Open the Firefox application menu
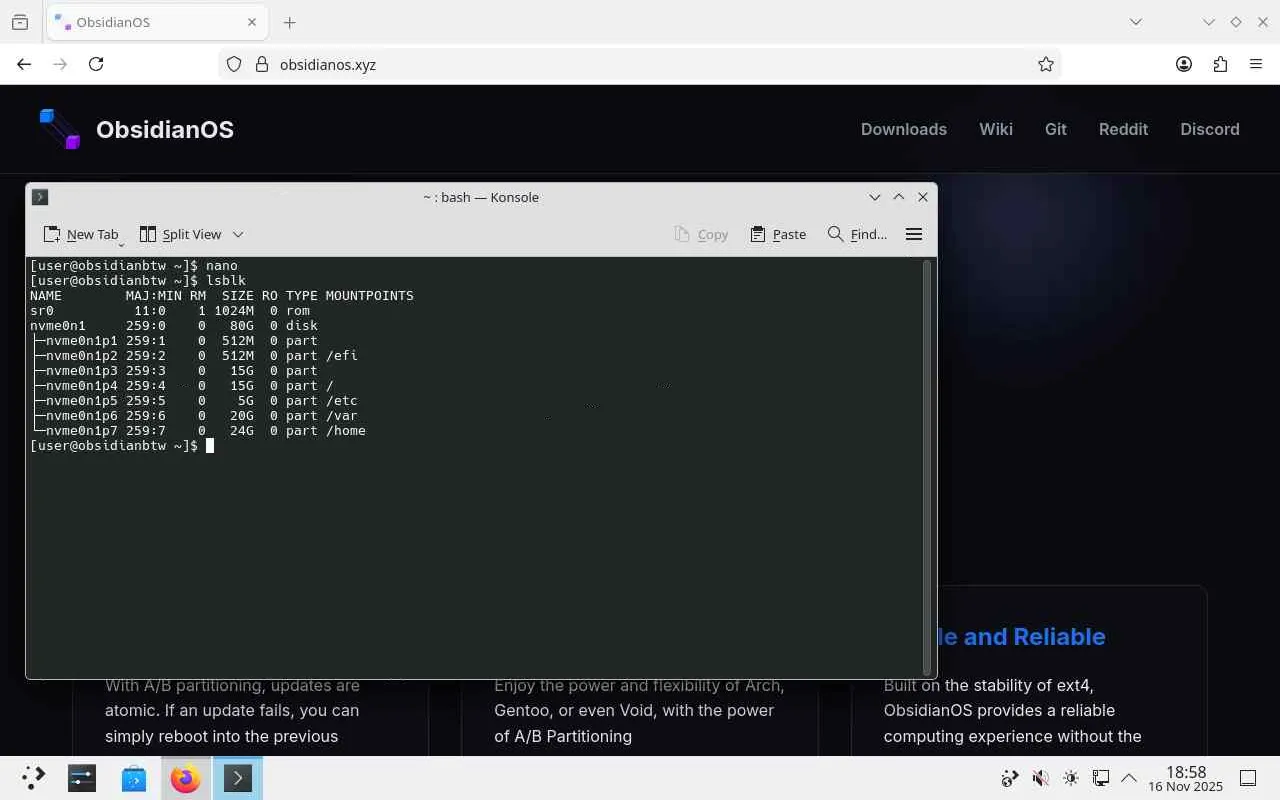Image resolution: width=1280 pixels, height=800 pixels. point(1256,64)
